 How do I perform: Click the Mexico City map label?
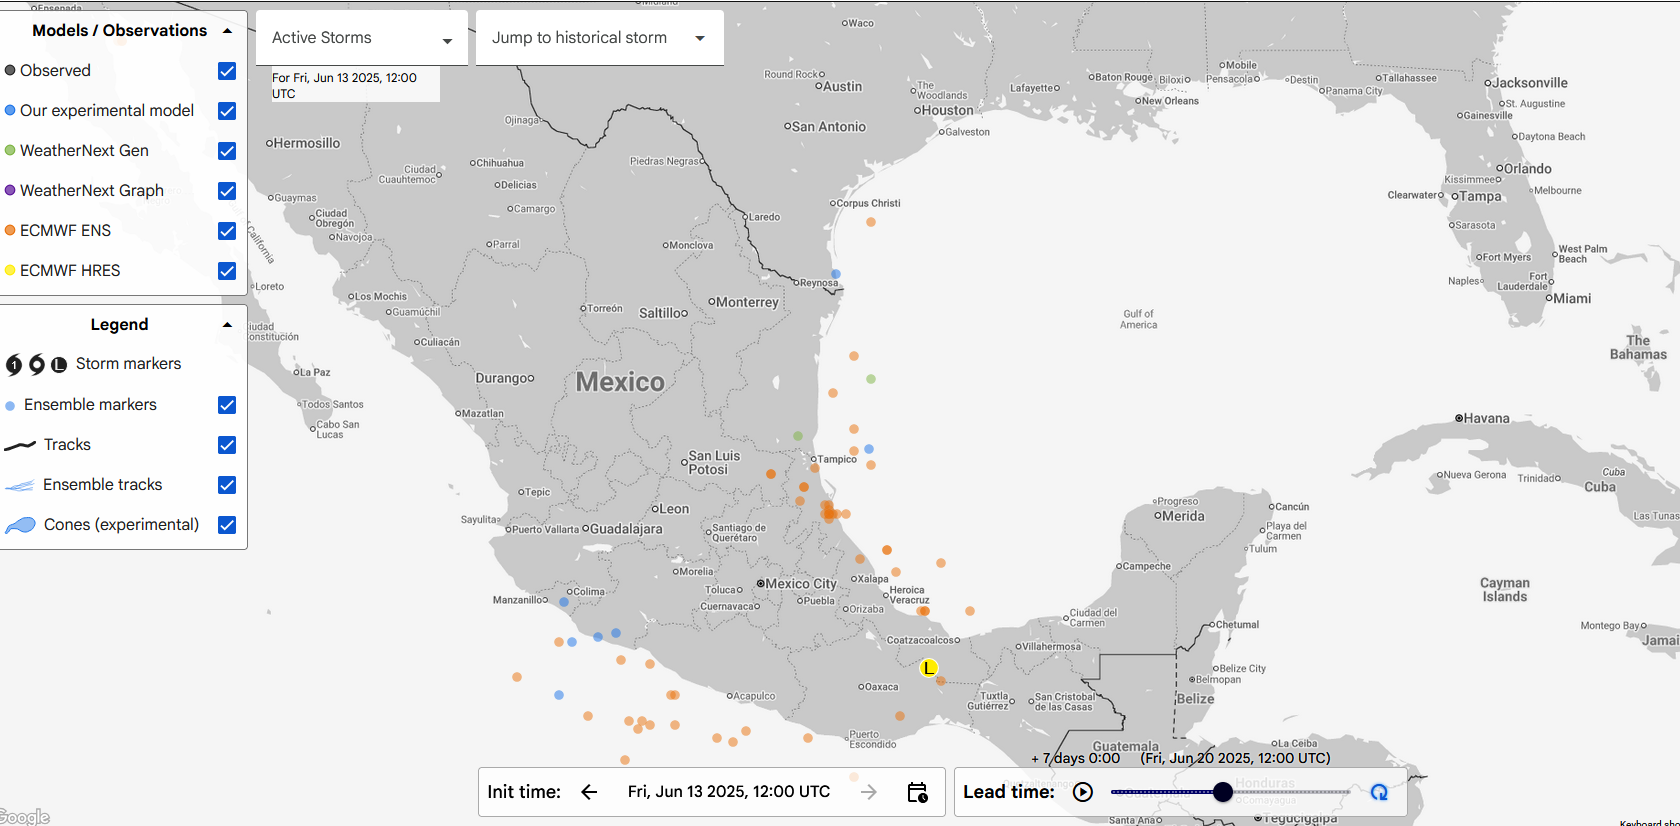click(801, 584)
